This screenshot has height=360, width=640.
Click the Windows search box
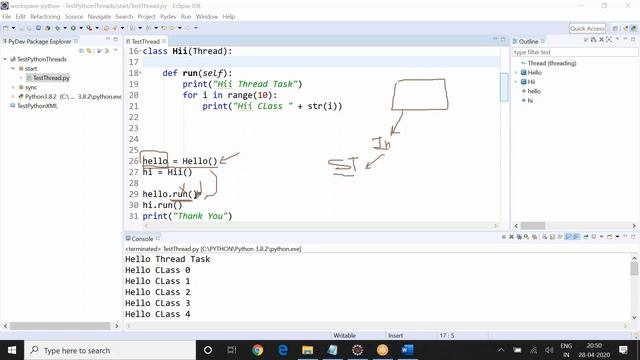(110, 350)
